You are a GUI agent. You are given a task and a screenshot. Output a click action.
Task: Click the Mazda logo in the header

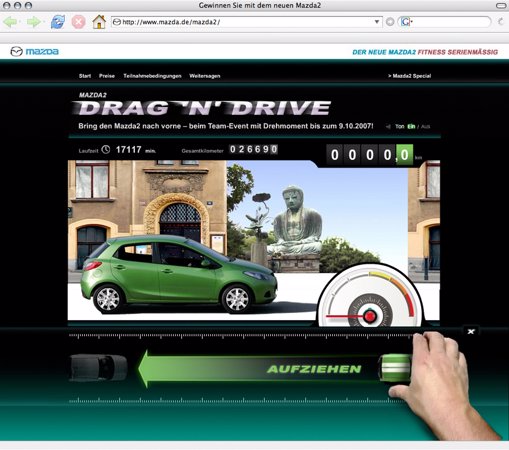[34, 52]
